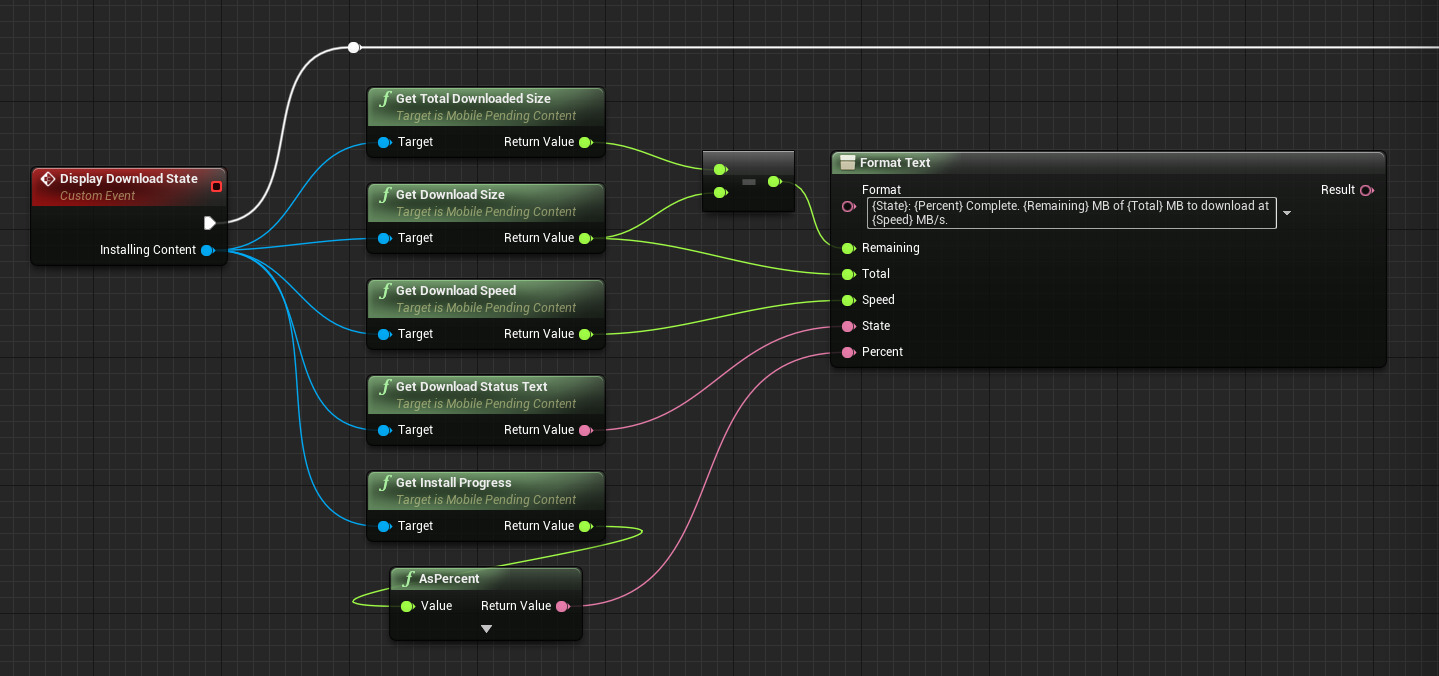Select the Format Text node header

click(x=895, y=163)
